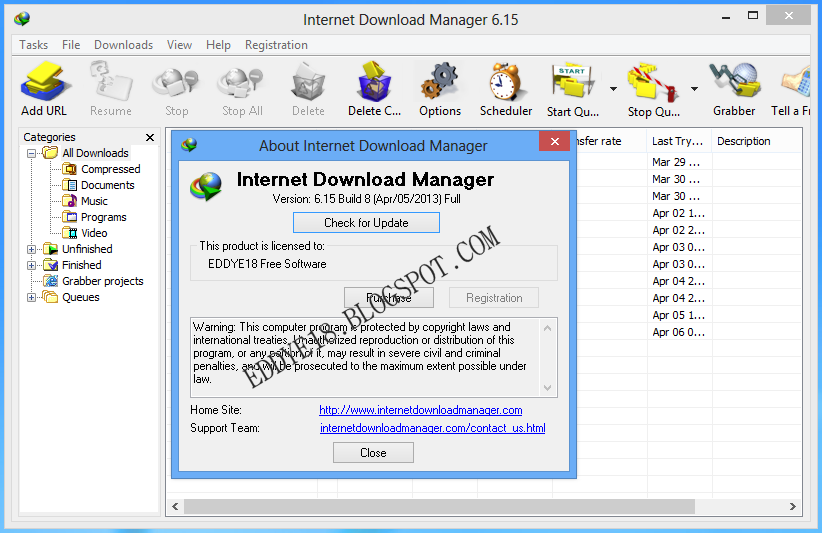Close the About dialog with X
This screenshot has width=822, height=533.
click(x=555, y=142)
